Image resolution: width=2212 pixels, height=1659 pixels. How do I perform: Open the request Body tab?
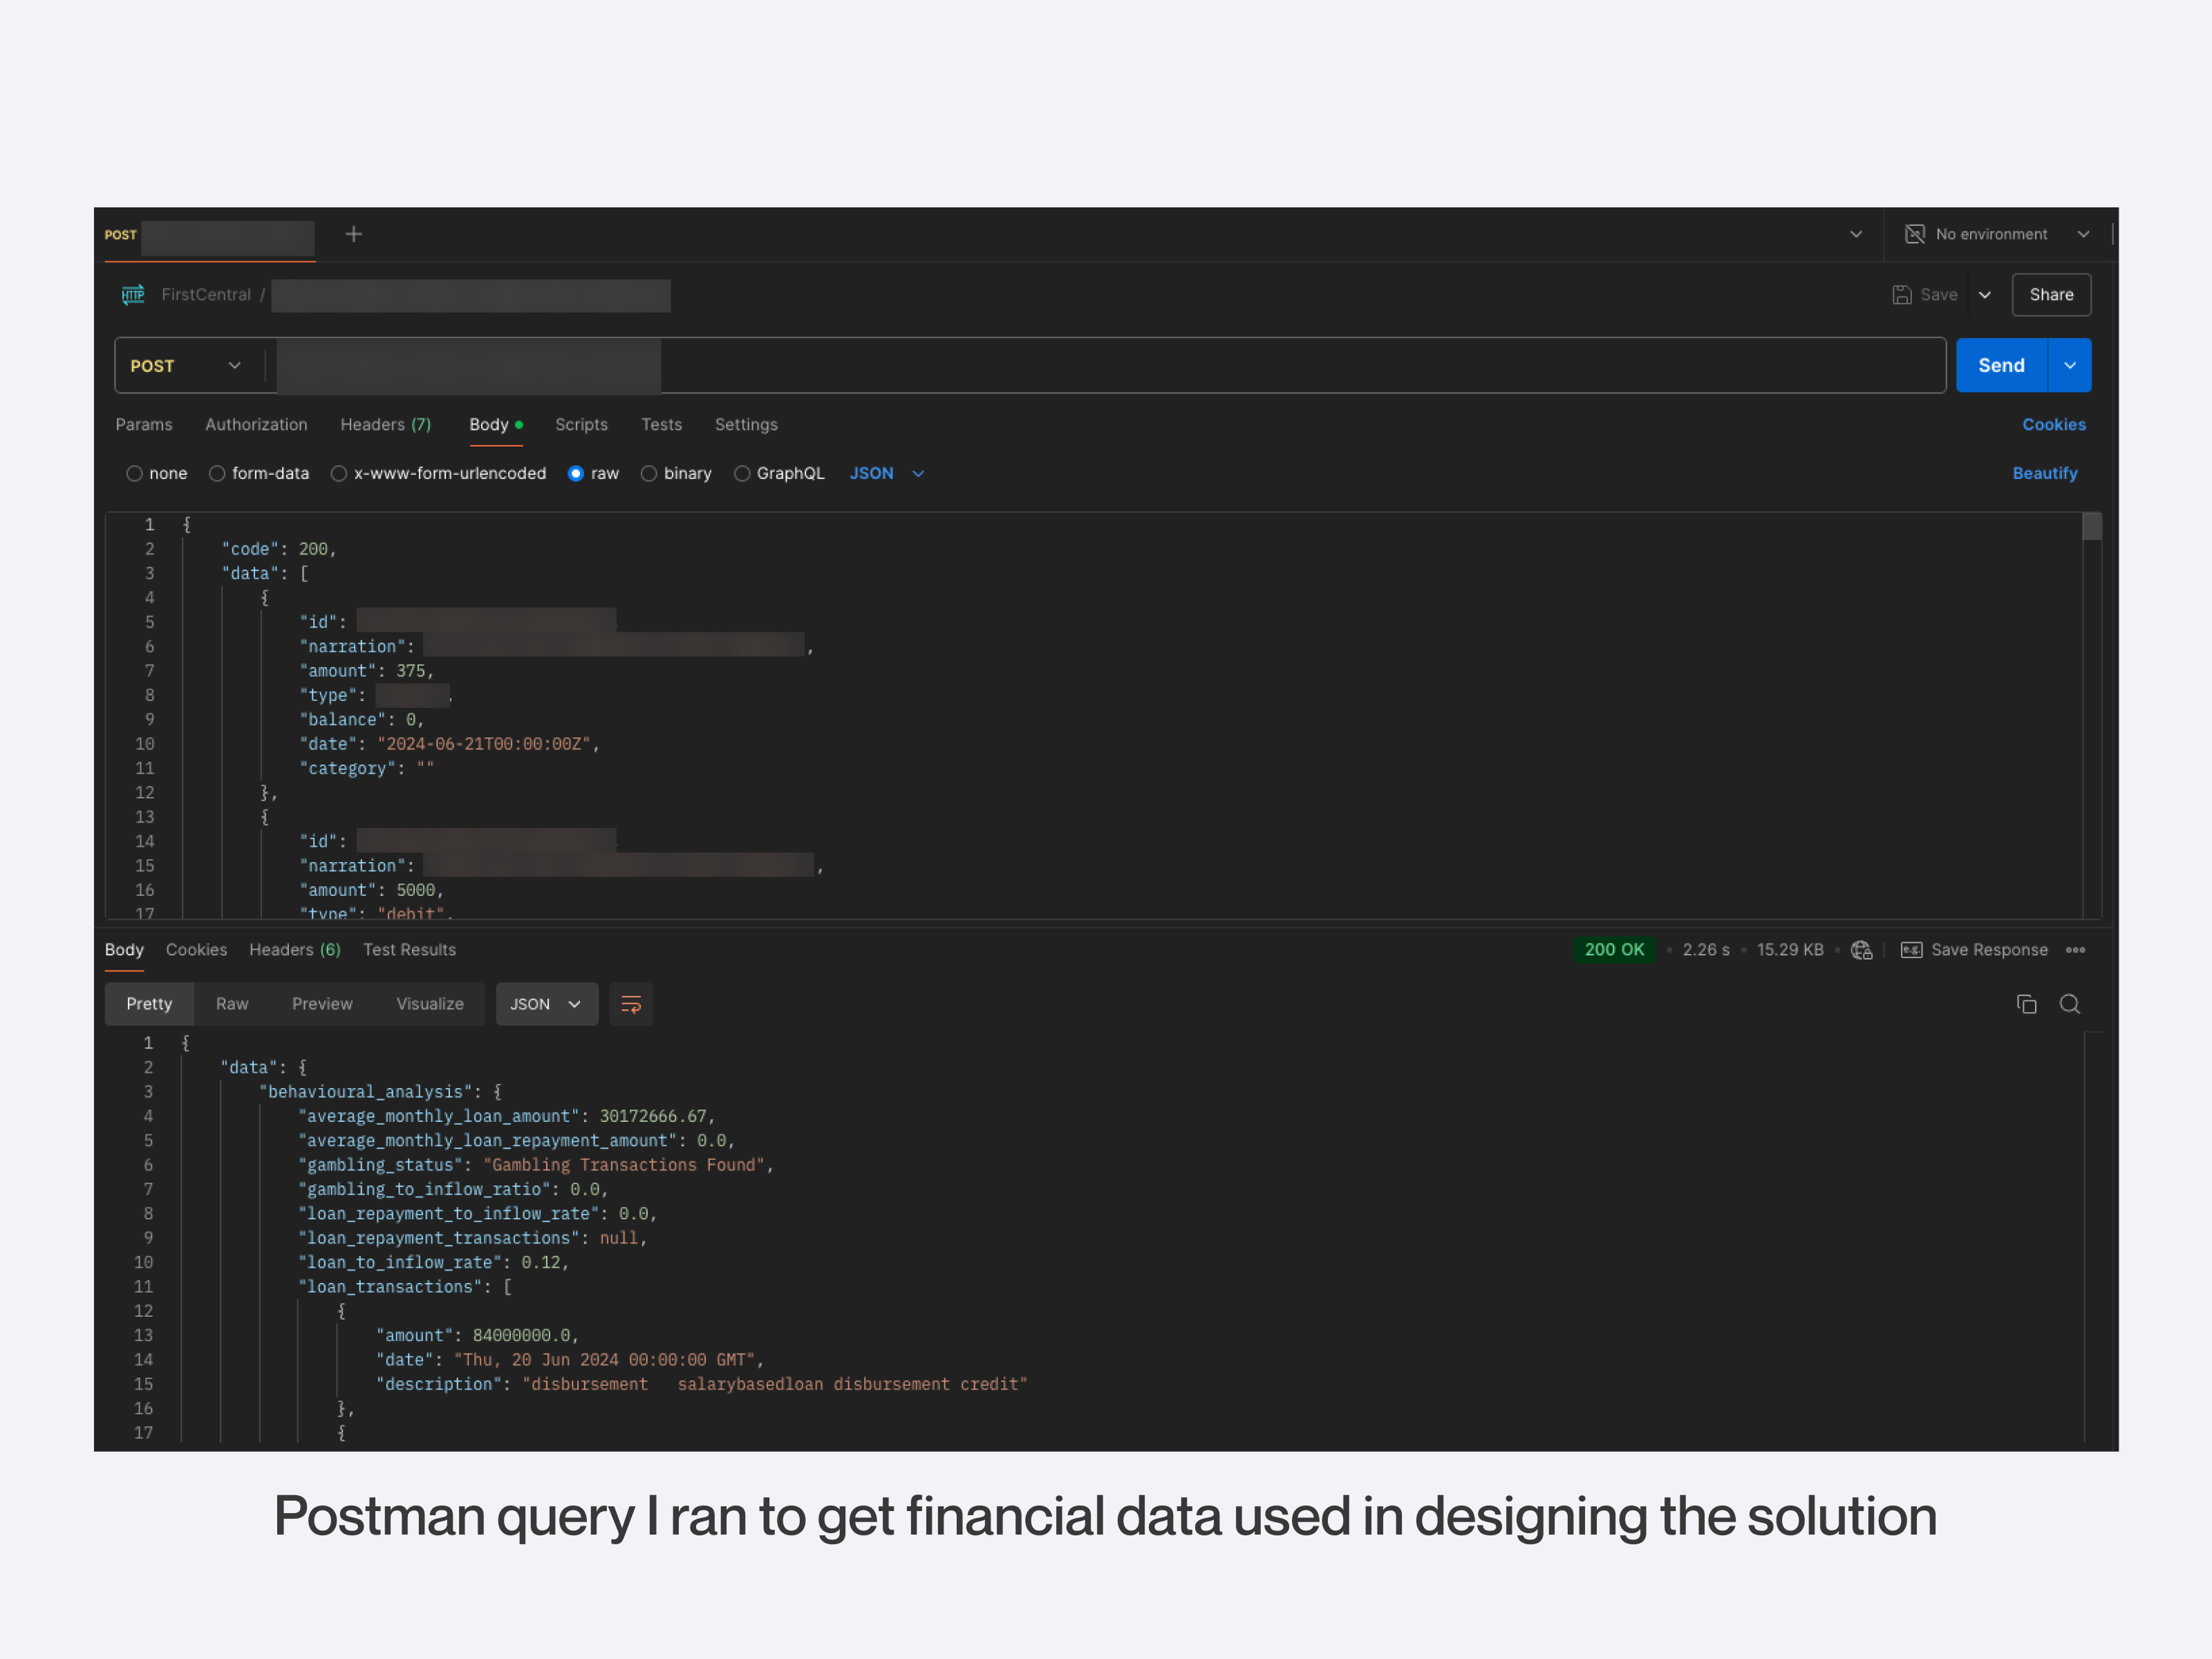point(496,424)
